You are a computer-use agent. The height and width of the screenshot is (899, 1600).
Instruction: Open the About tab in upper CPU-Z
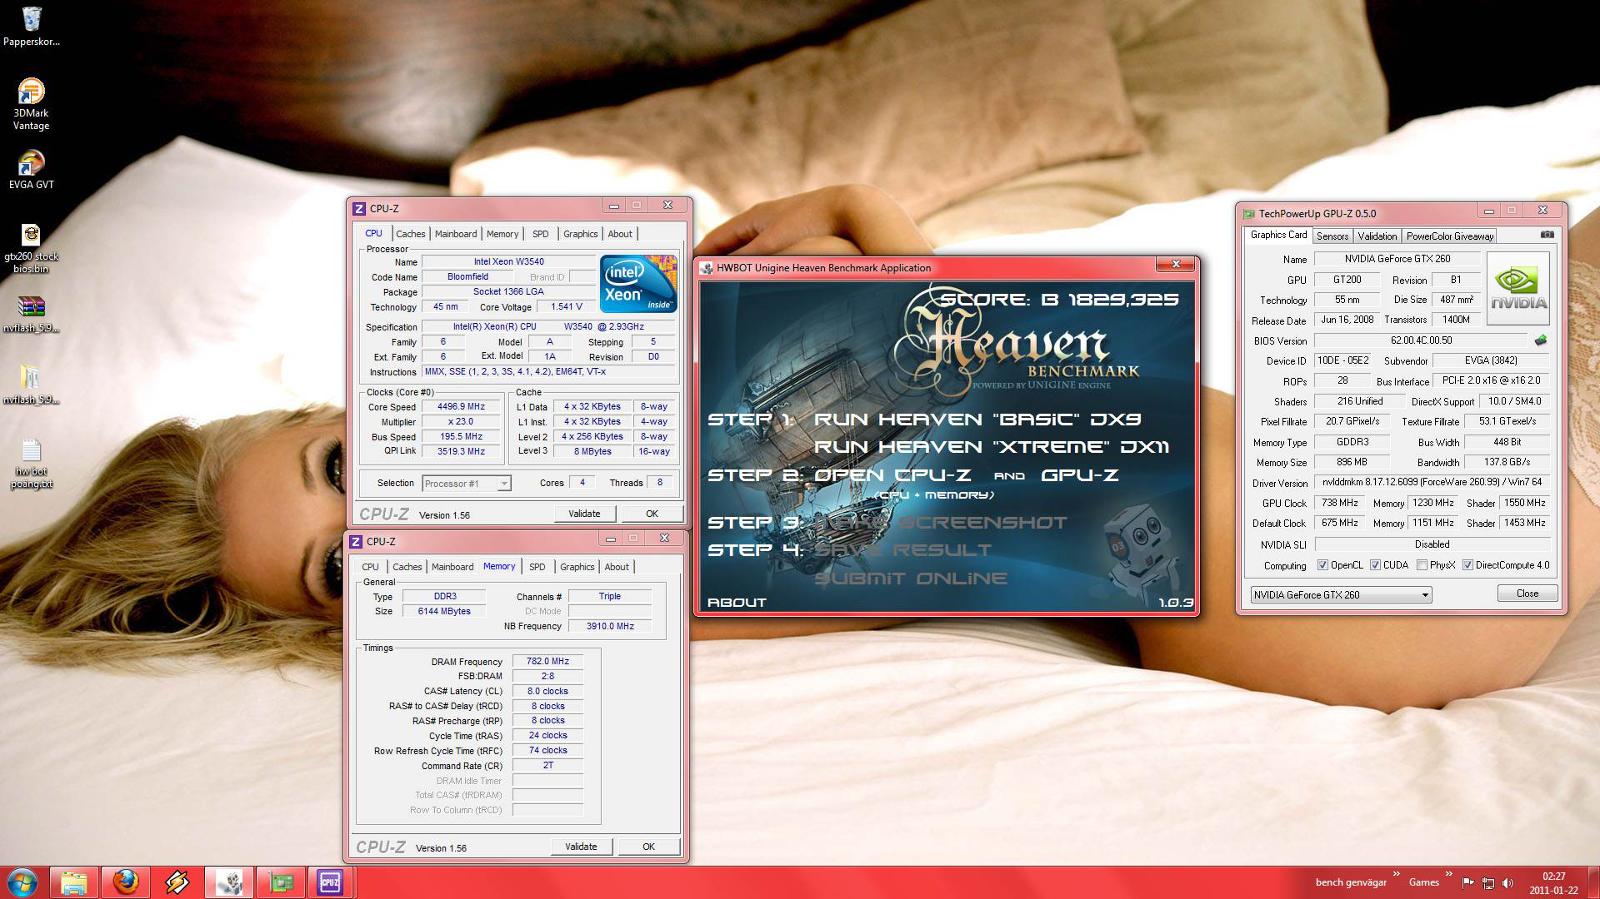620,234
